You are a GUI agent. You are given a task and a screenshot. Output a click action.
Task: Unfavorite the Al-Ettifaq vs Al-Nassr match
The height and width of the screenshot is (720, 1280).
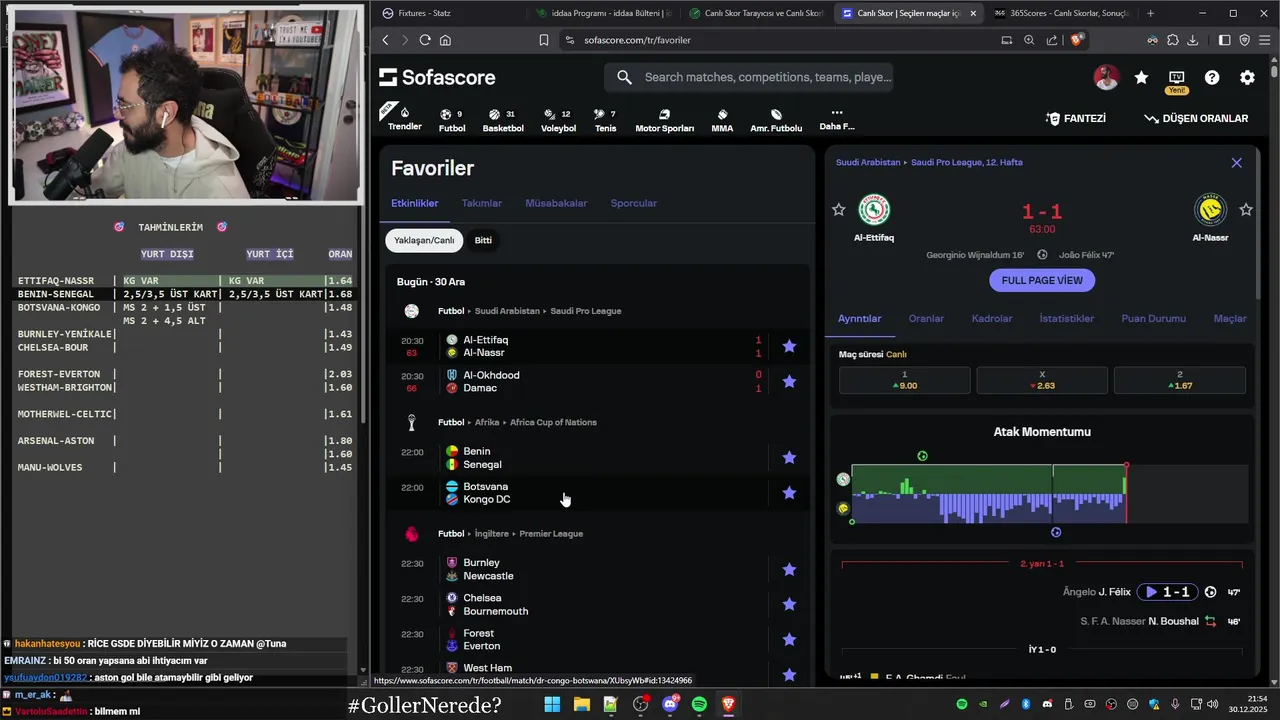pyautogui.click(x=789, y=346)
